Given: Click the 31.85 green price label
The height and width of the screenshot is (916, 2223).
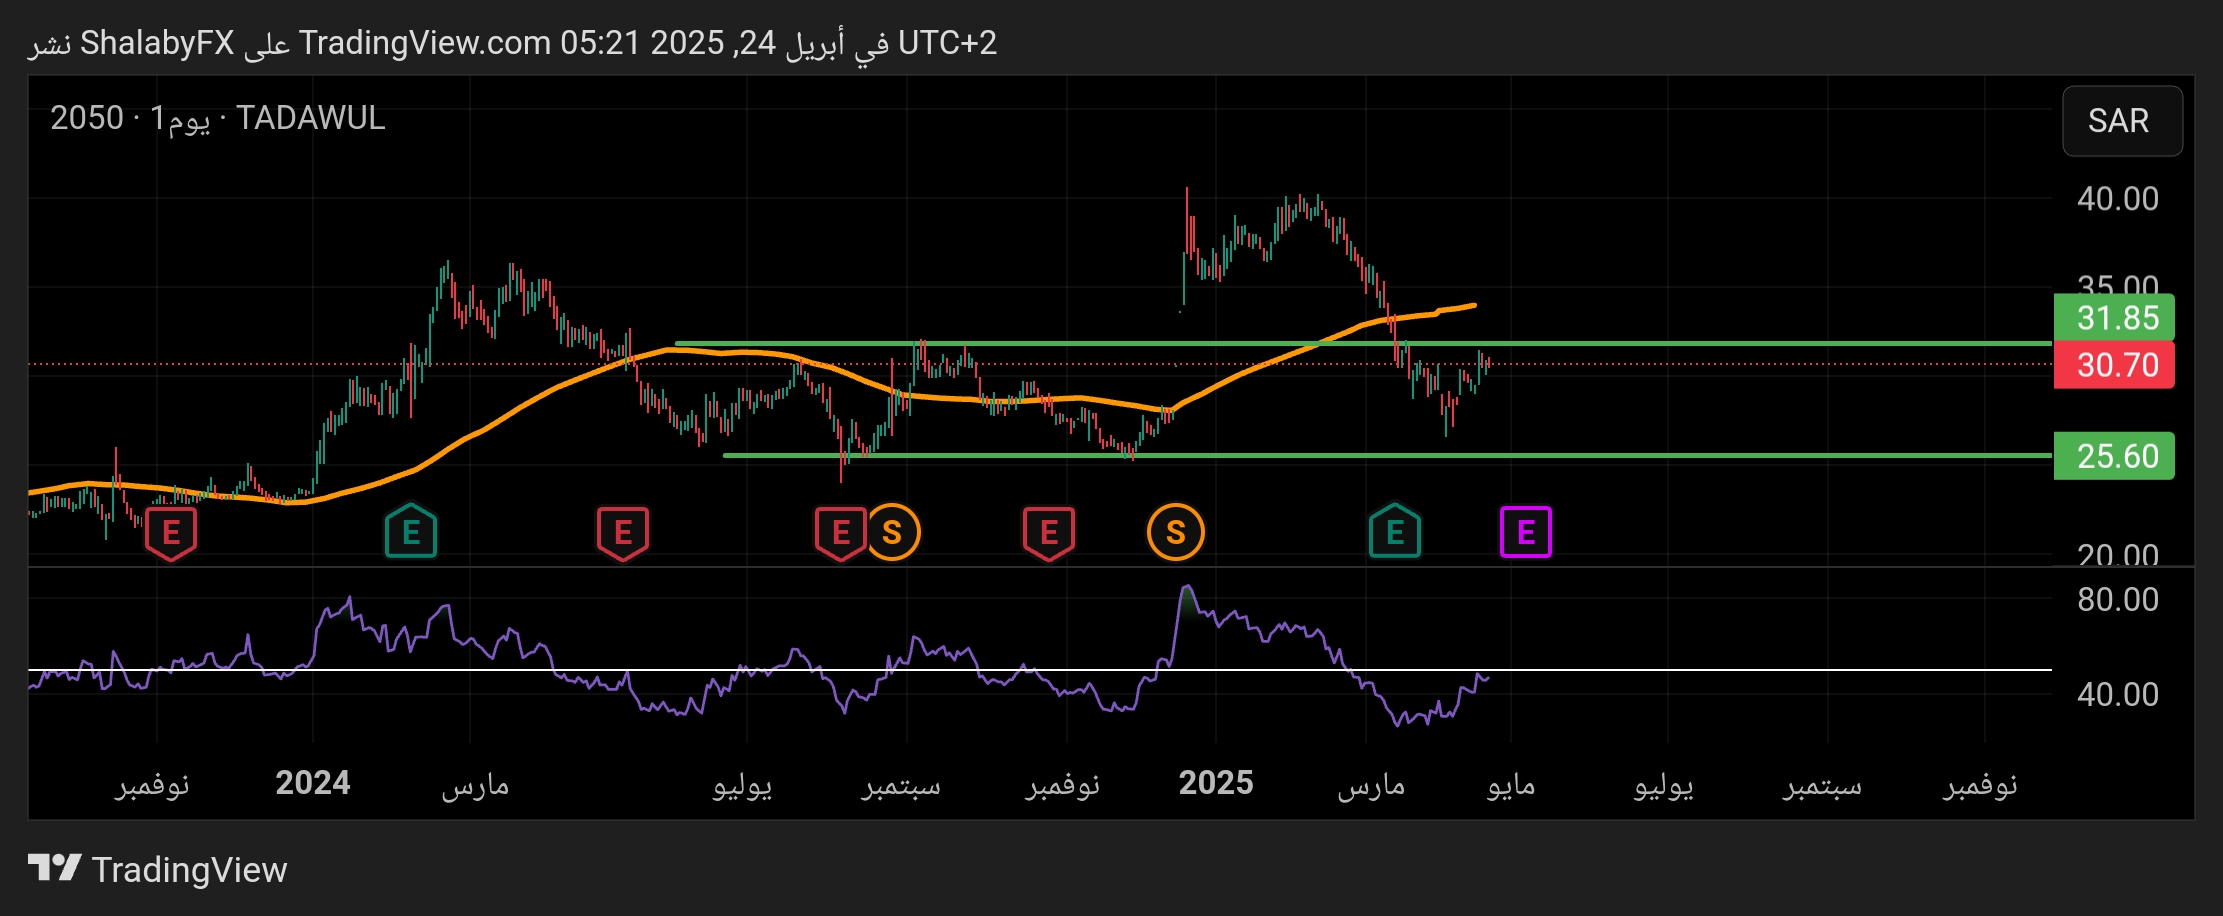Looking at the screenshot, I should point(2114,318).
